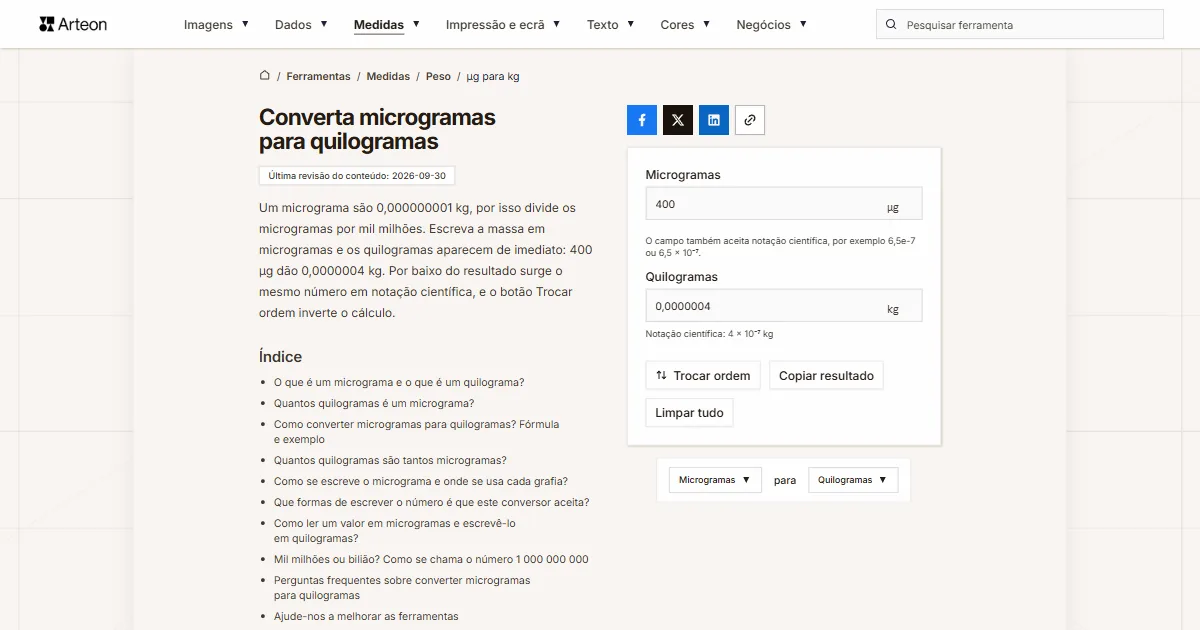Expand Impressão e ecrã menu
Screen dimensions: 1200x630
(x=503, y=25)
